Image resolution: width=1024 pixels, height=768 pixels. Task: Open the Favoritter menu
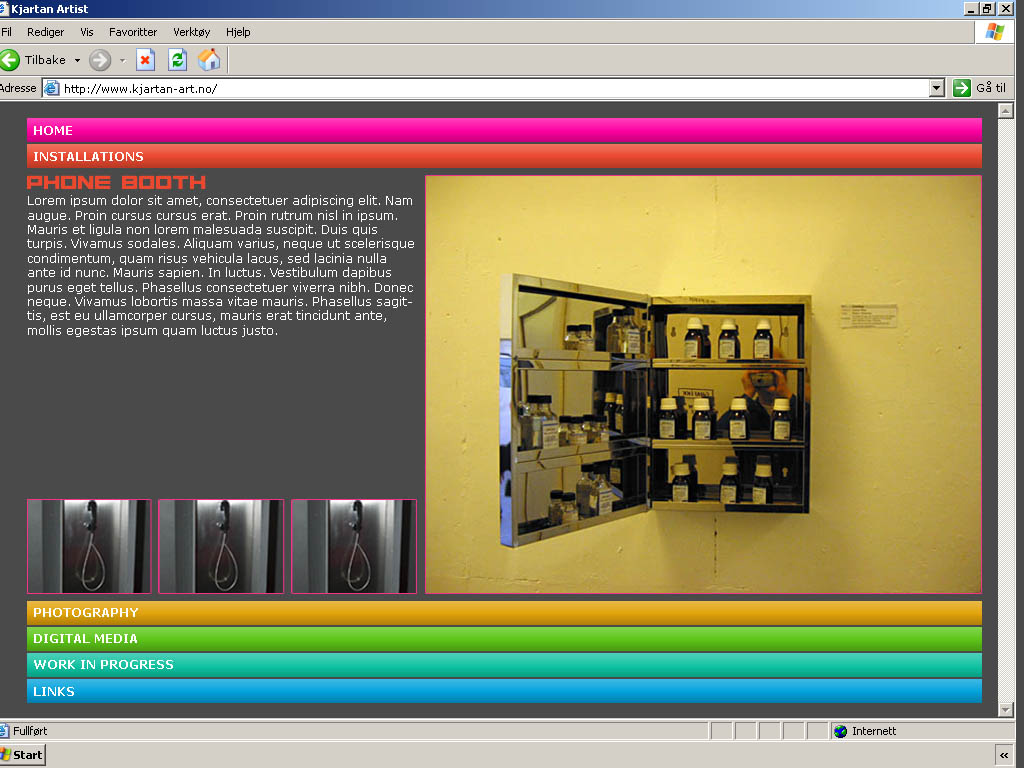click(x=133, y=32)
